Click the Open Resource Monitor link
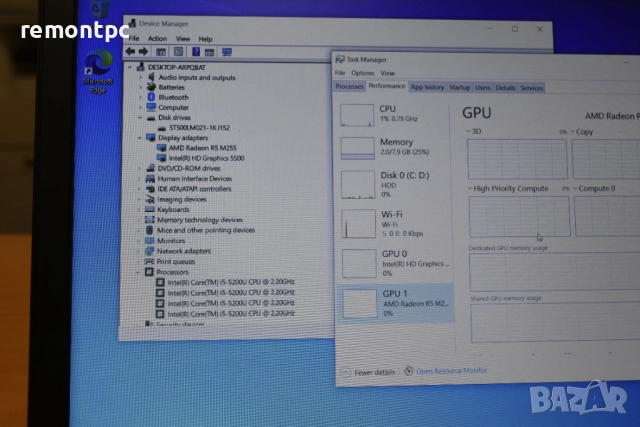The width and height of the screenshot is (640, 427). 451,371
